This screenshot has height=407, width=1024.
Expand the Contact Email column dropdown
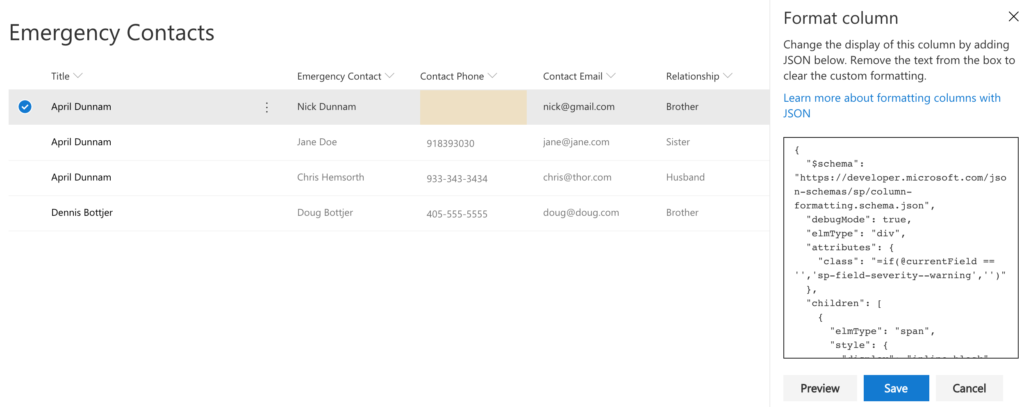tap(579, 76)
